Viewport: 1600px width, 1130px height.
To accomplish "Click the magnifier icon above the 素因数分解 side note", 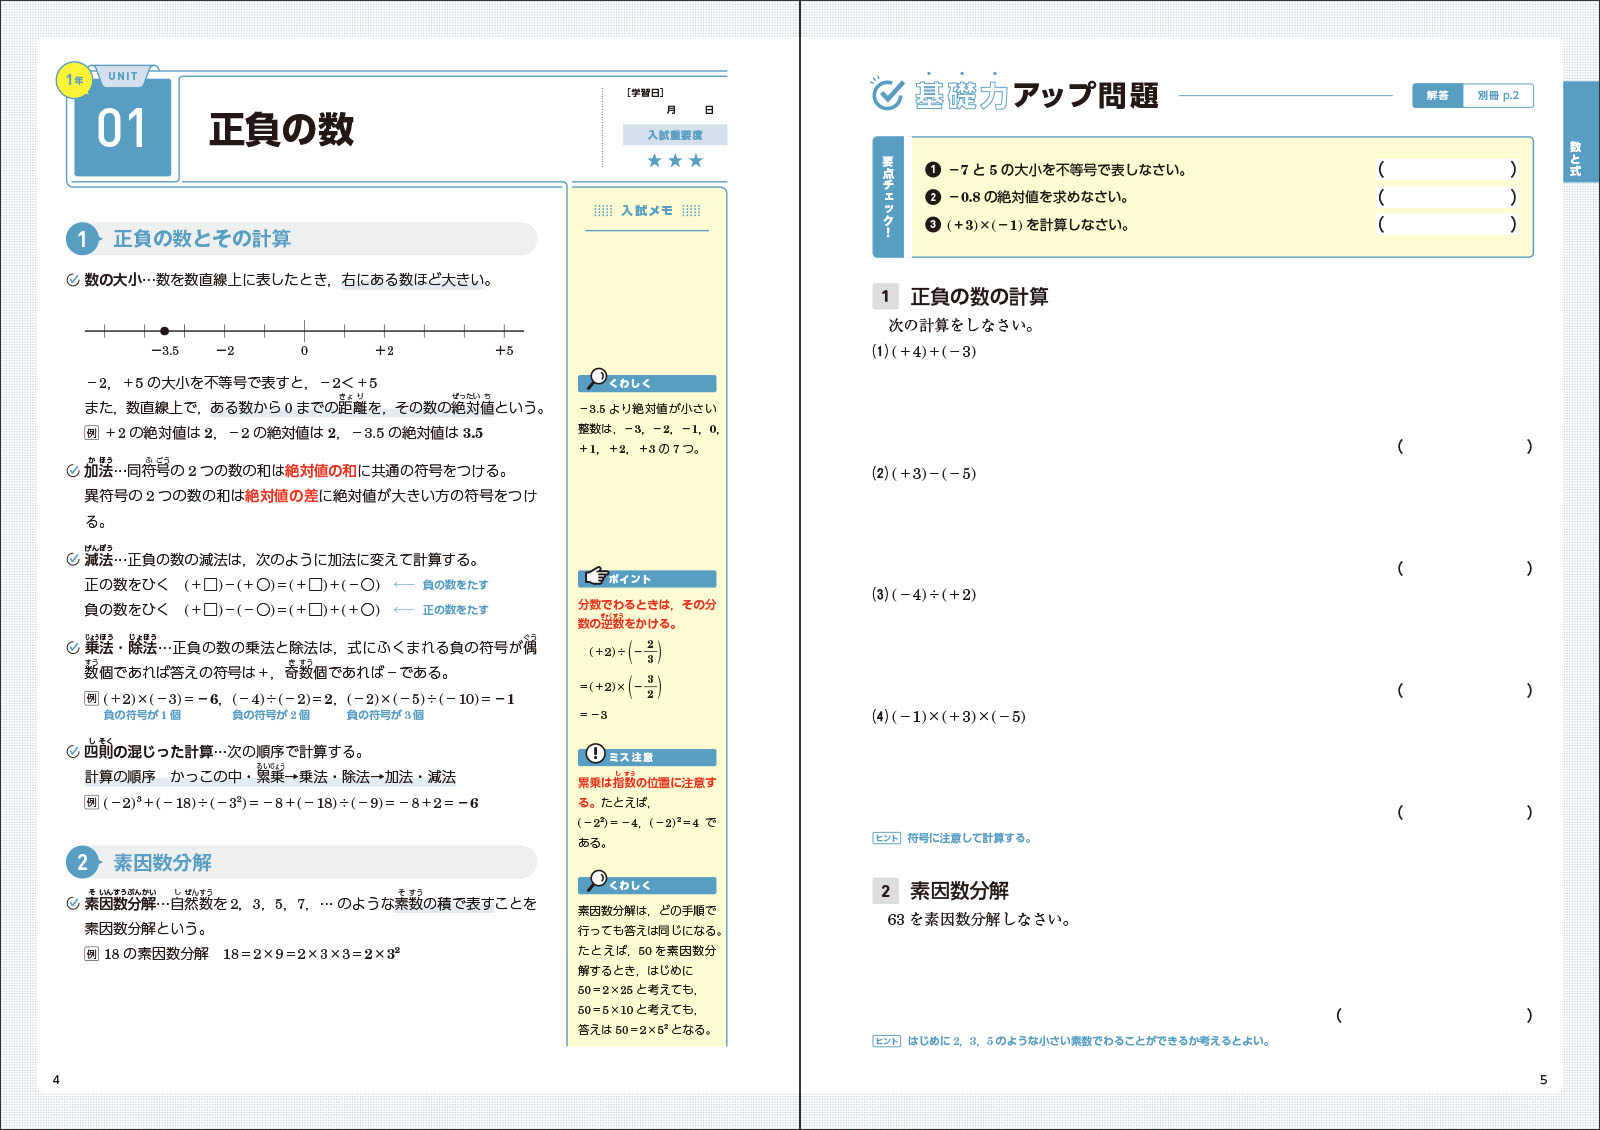I will [x=596, y=881].
